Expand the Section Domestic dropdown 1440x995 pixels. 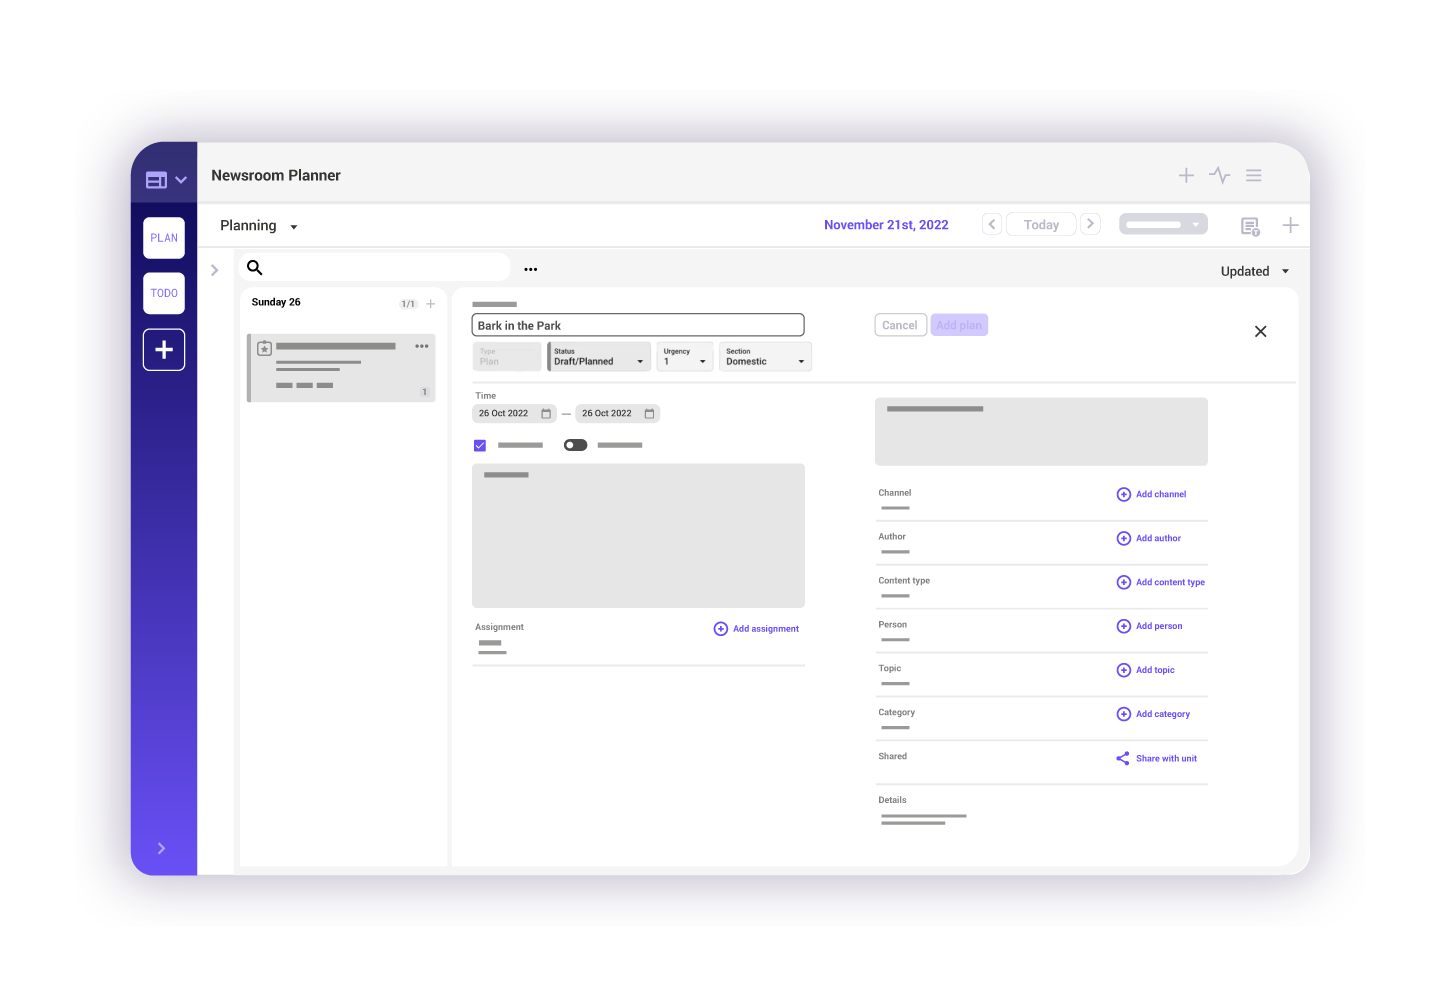click(764, 357)
